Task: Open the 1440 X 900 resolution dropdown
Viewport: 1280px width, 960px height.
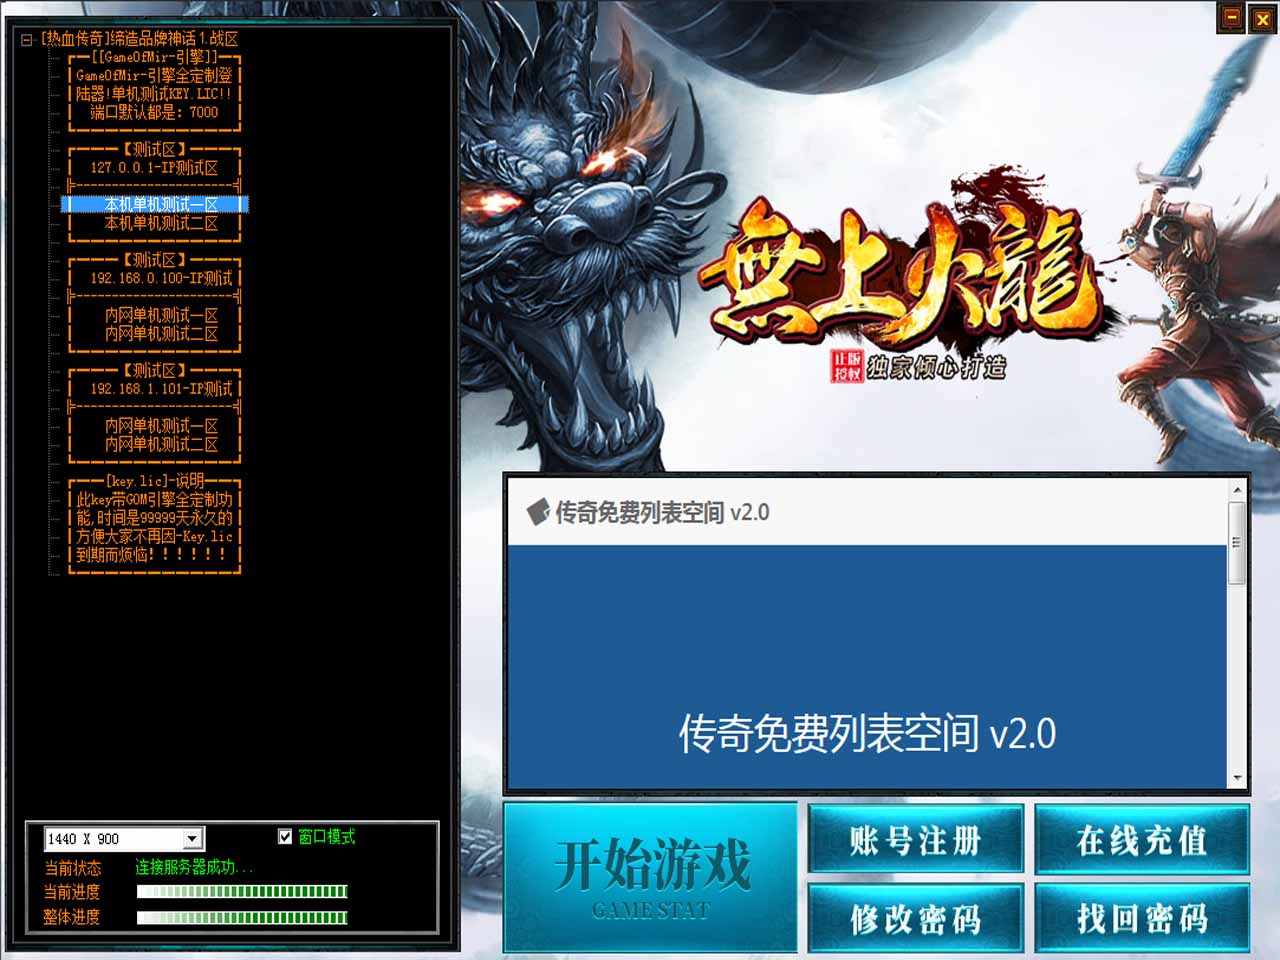Action: (x=193, y=839)
